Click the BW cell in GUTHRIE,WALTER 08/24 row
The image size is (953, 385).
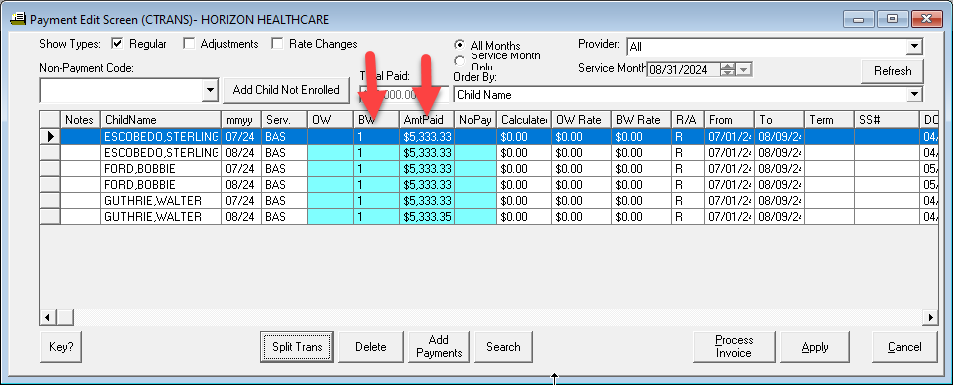376,217
